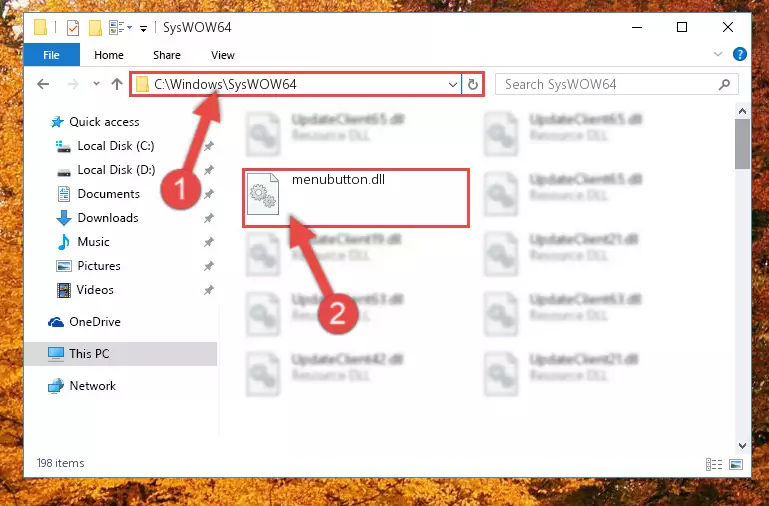This screenshot has width=769, height=506.
Task: Click the pin icon beside Documents
Action: [x=209, y=194]
